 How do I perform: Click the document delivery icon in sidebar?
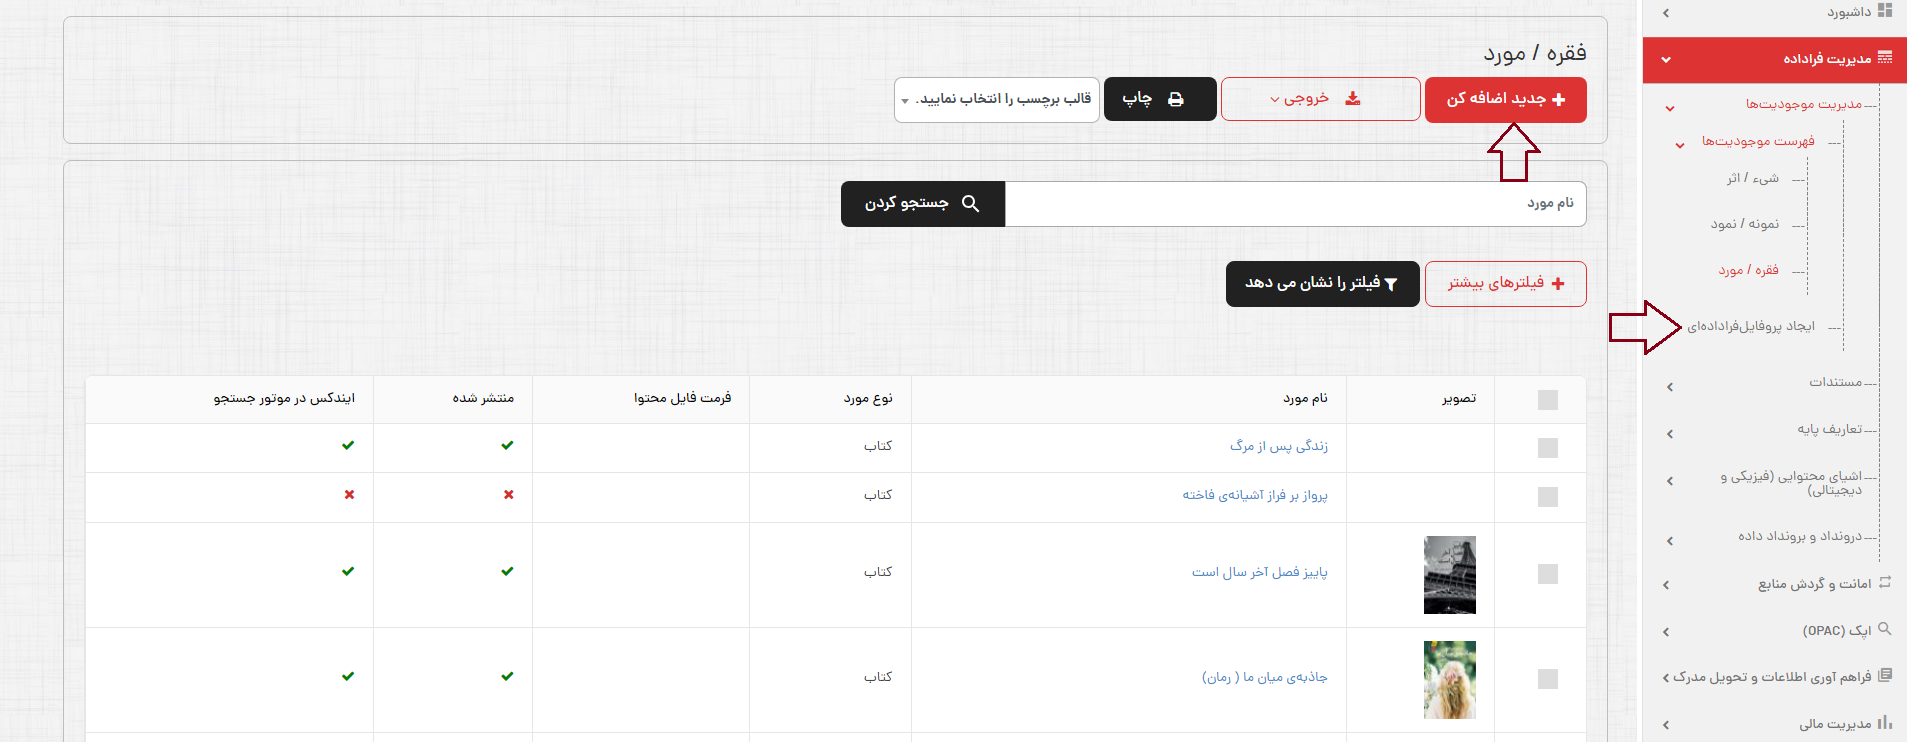pyautogui.click(x=1885, y=675)
